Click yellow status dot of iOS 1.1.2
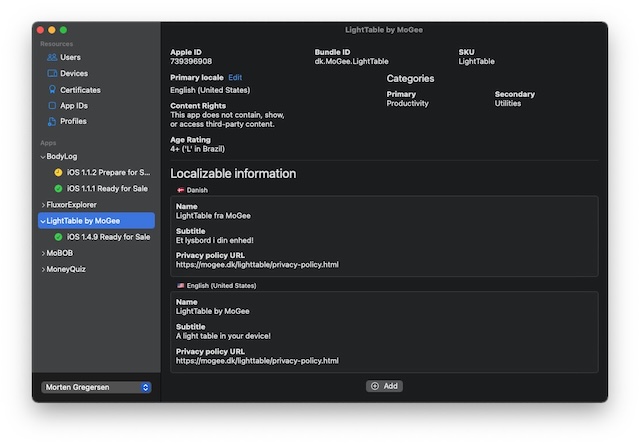The image size is (640, 445). [58, 172]
